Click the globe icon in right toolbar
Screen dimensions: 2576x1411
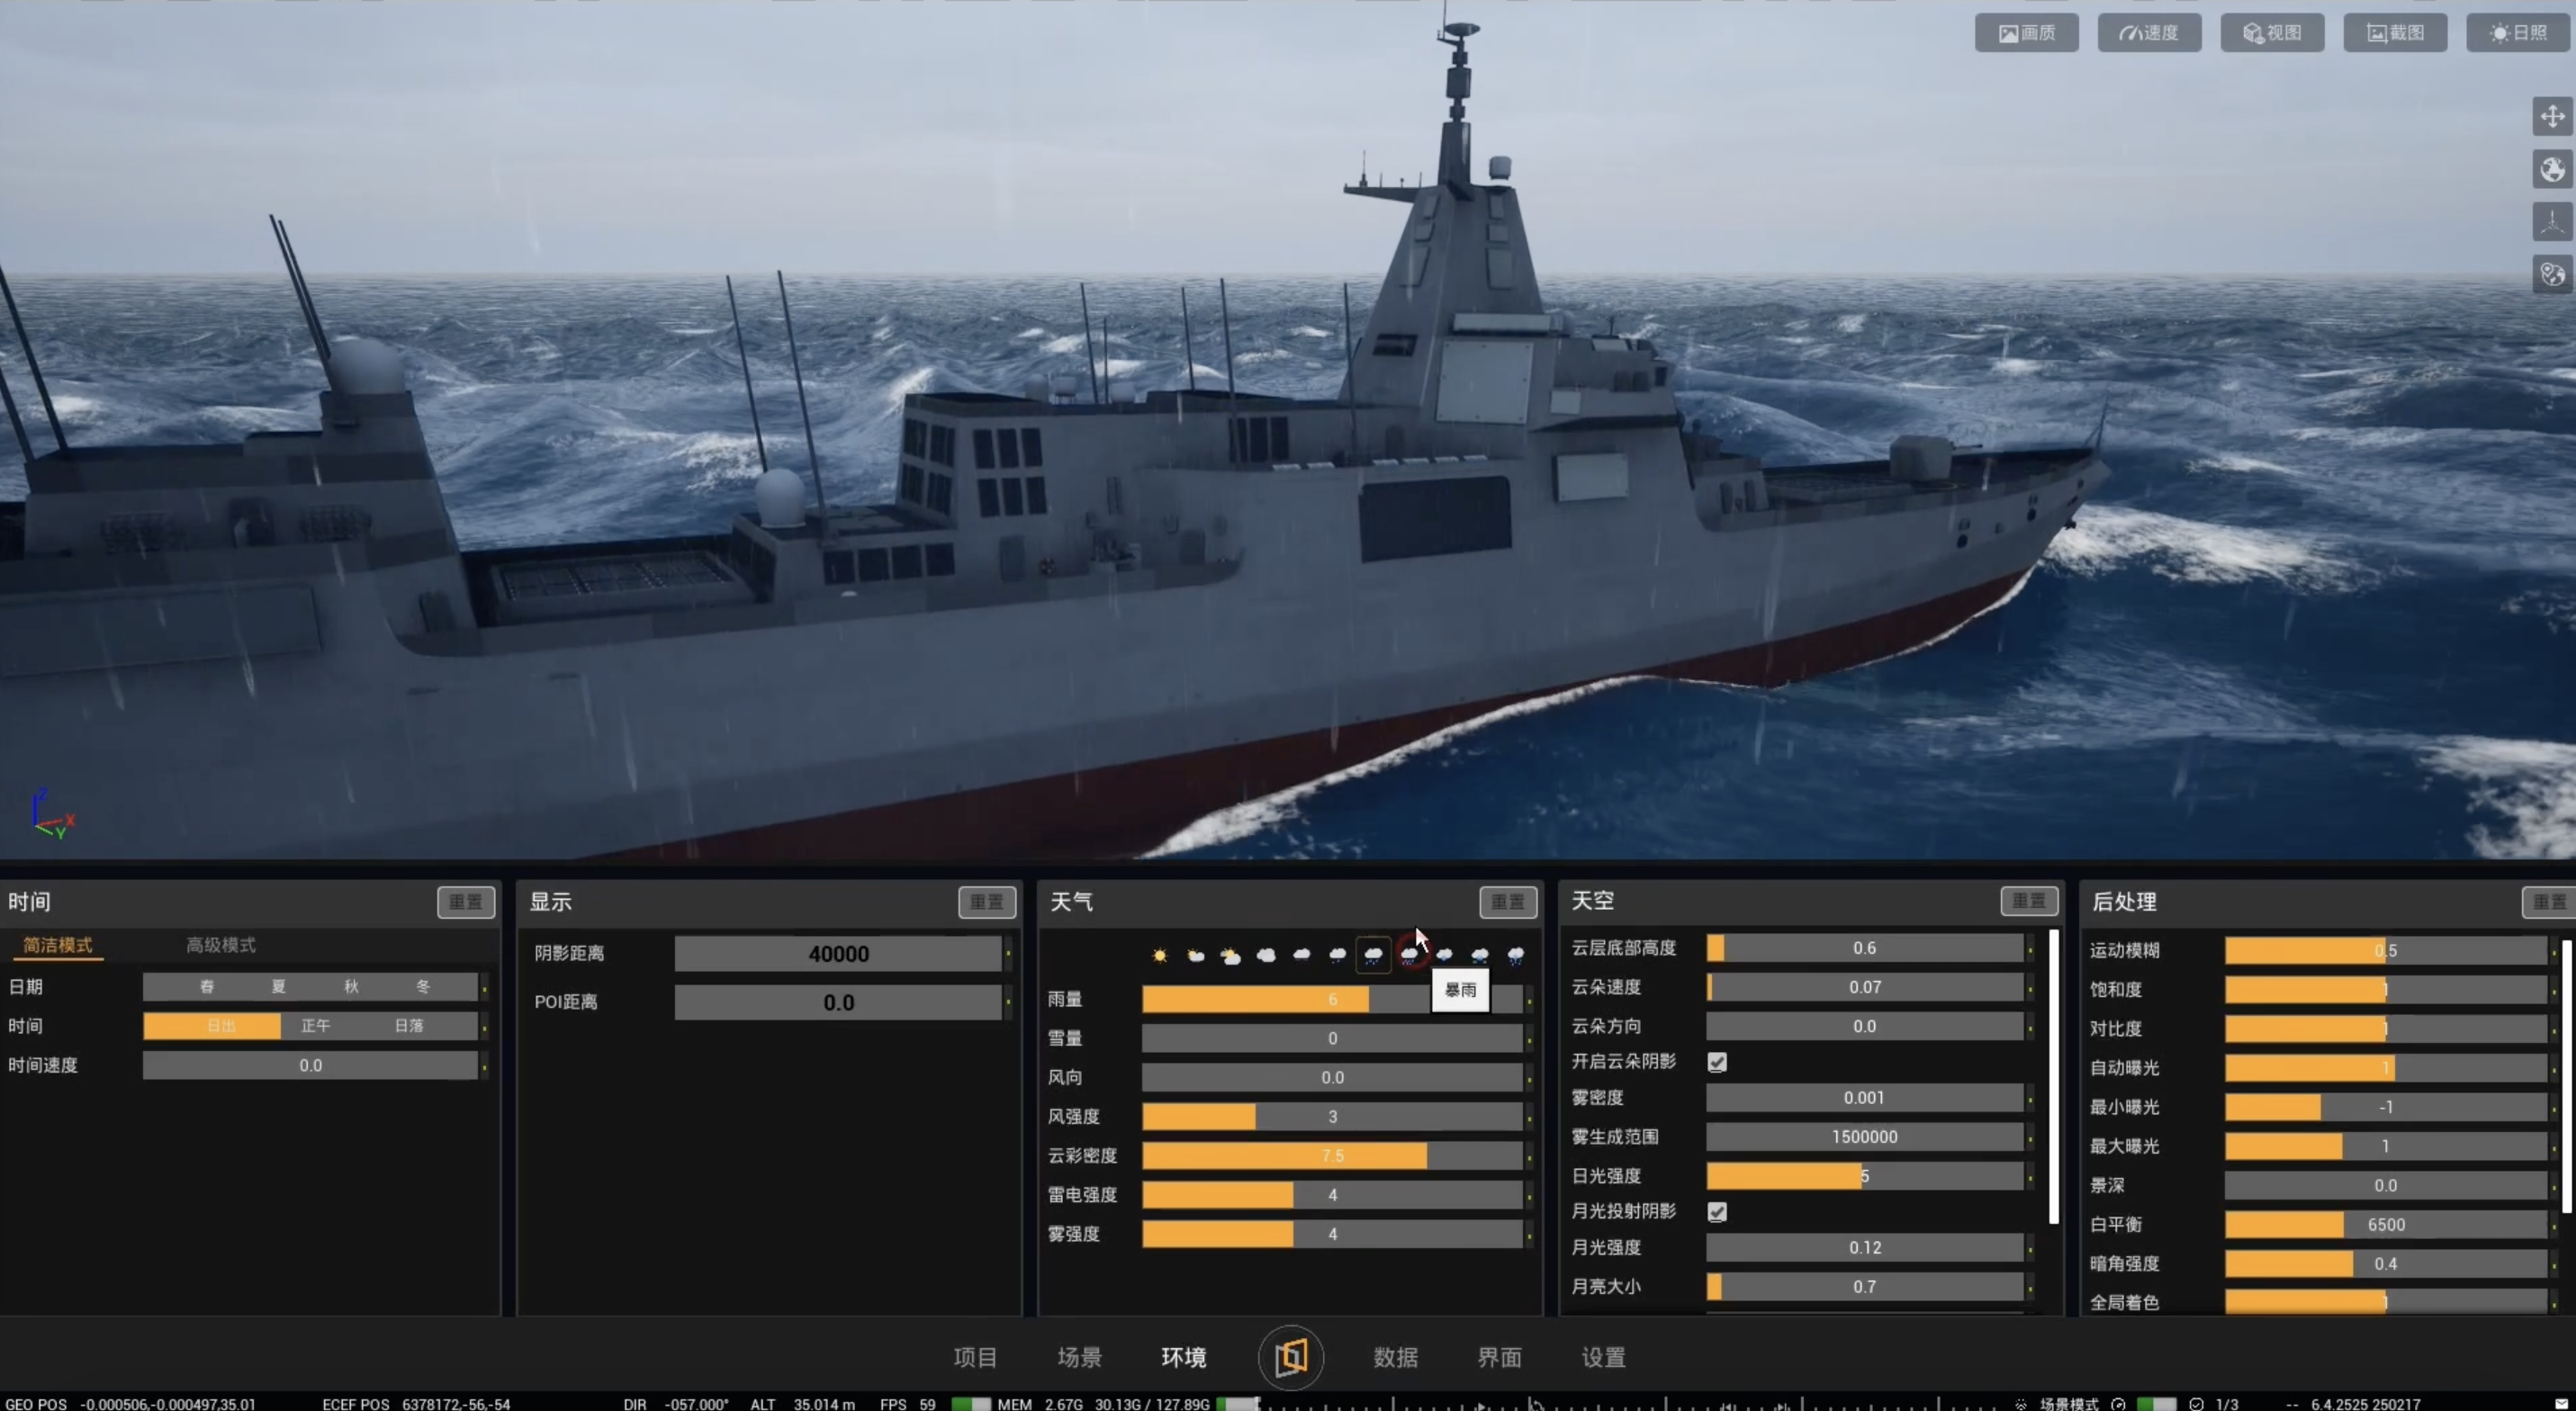point(2552,169)
